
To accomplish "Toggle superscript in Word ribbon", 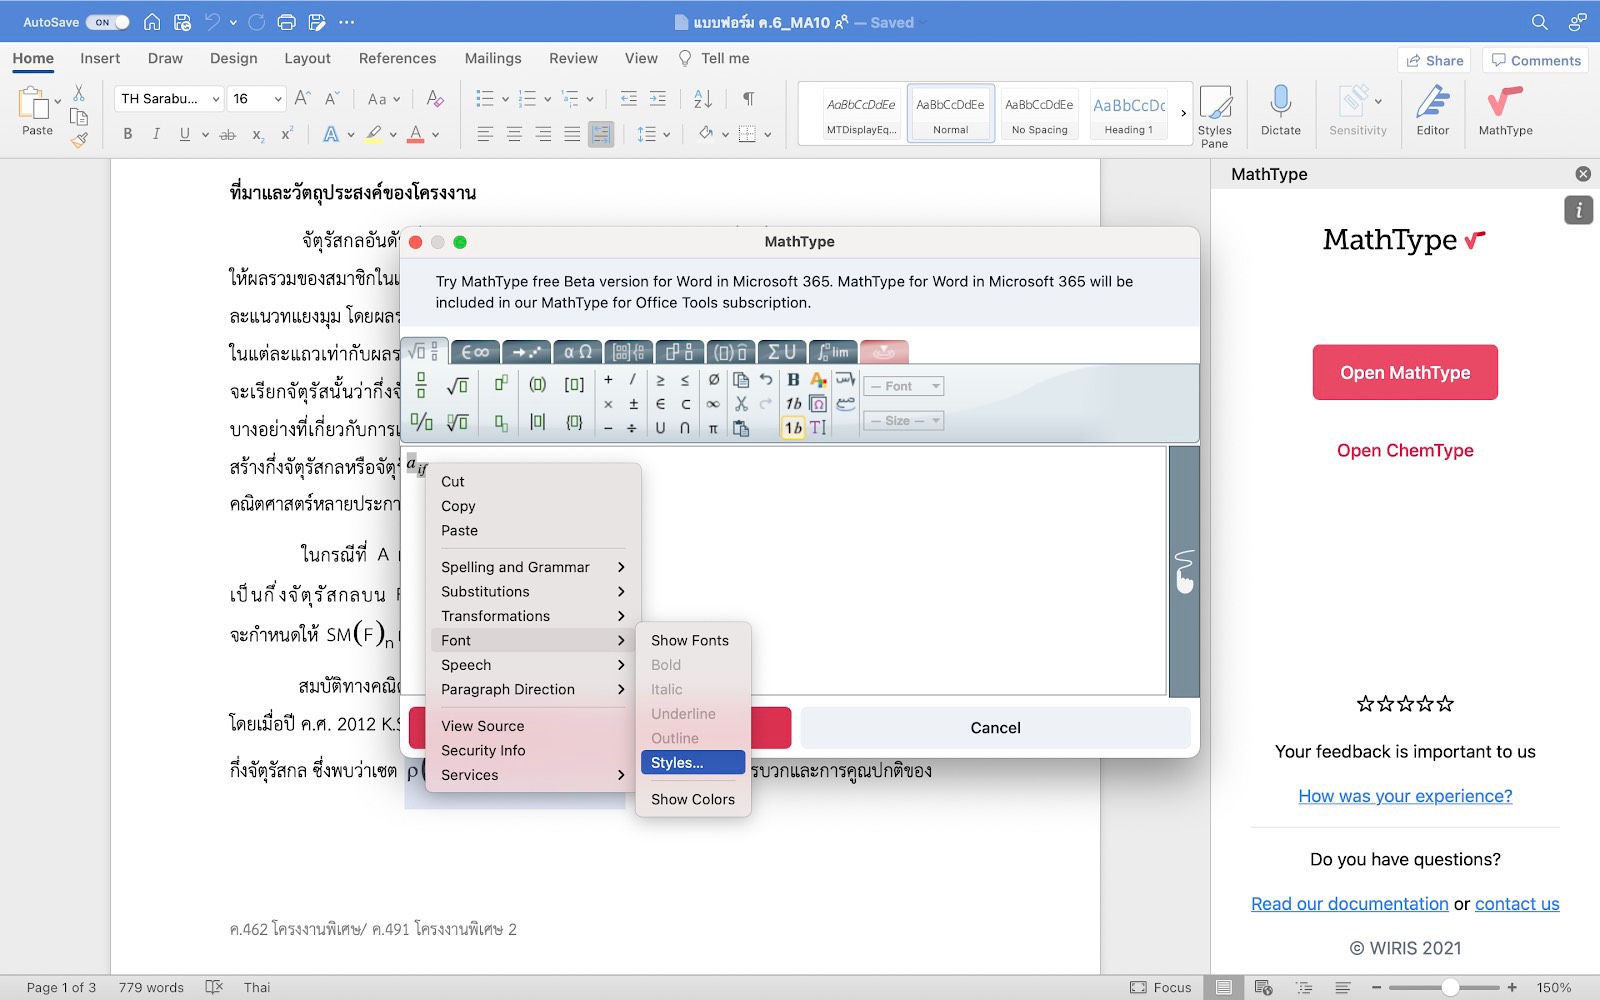I will (287, 134).
